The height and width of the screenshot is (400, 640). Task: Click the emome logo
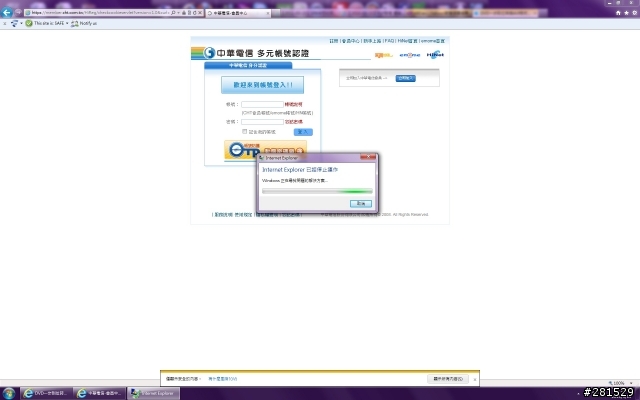click(410, 55)
